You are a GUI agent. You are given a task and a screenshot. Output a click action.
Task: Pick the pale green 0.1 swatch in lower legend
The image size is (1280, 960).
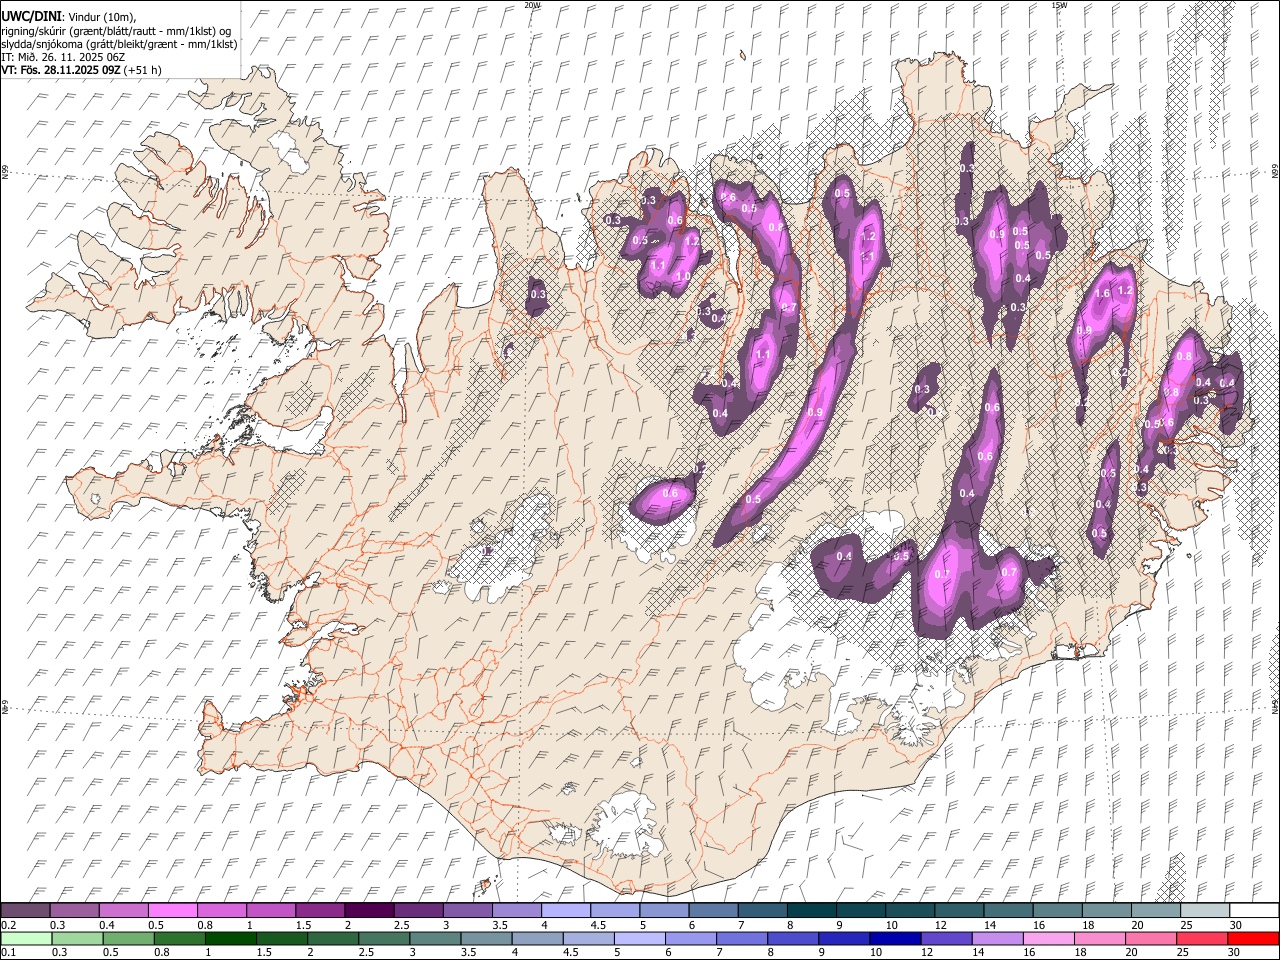point(27,938)
